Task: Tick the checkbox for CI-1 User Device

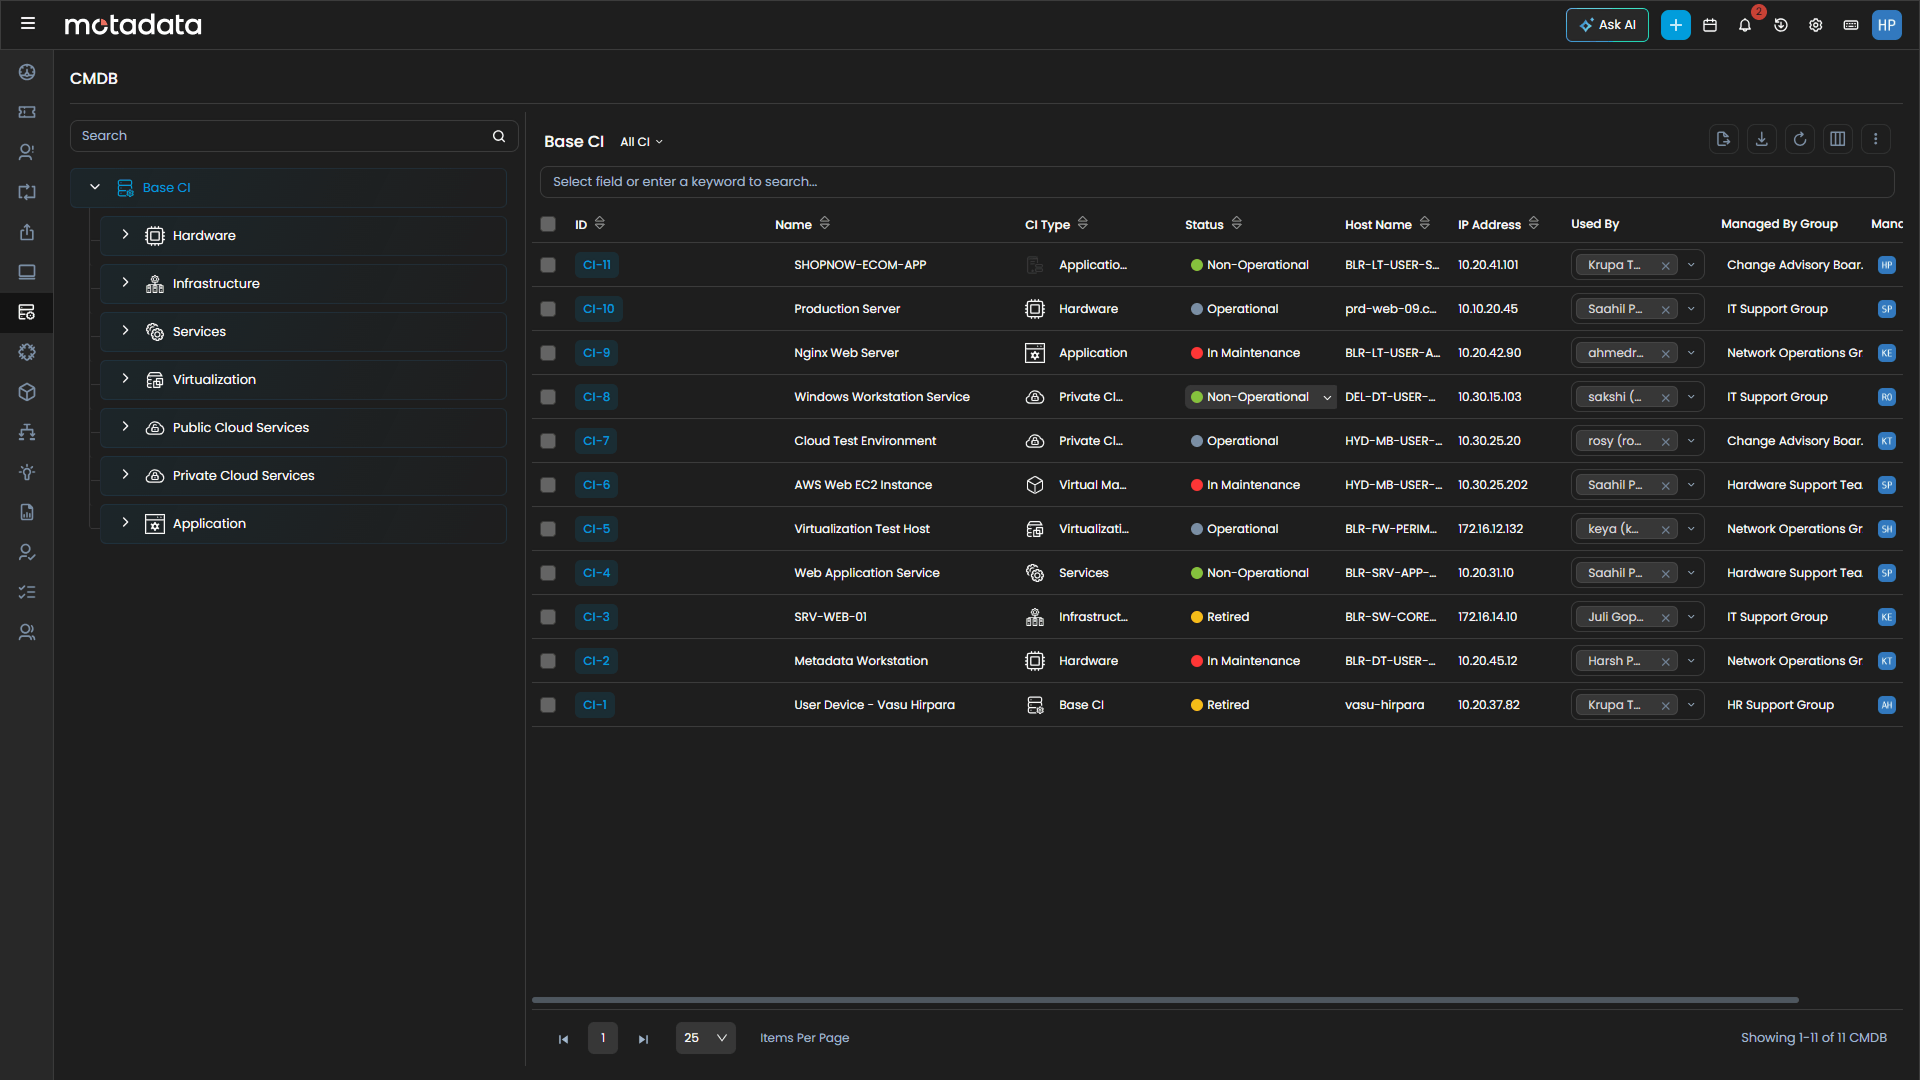Action: click(548, 705)
